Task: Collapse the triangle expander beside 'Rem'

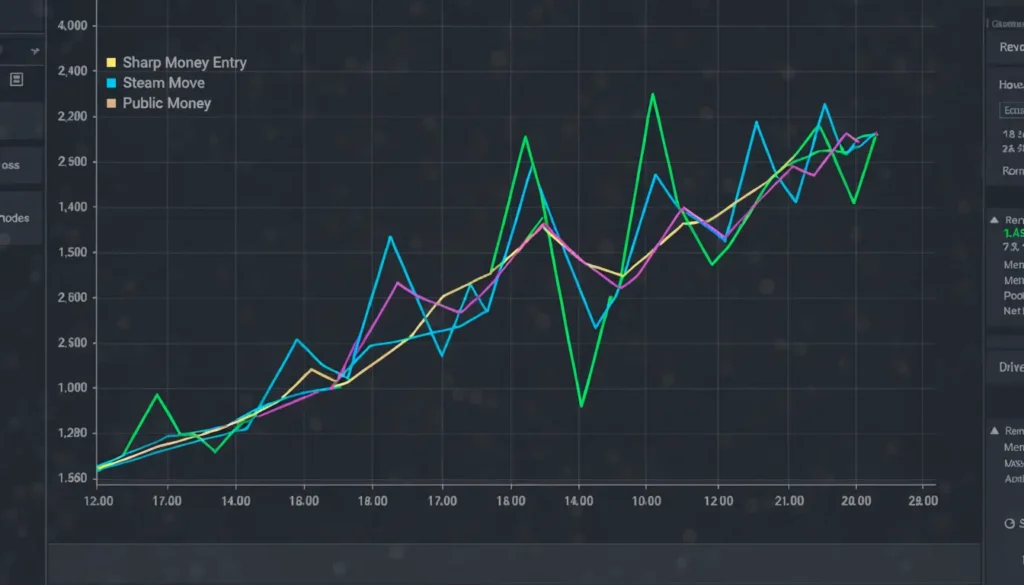Action: 994,431
